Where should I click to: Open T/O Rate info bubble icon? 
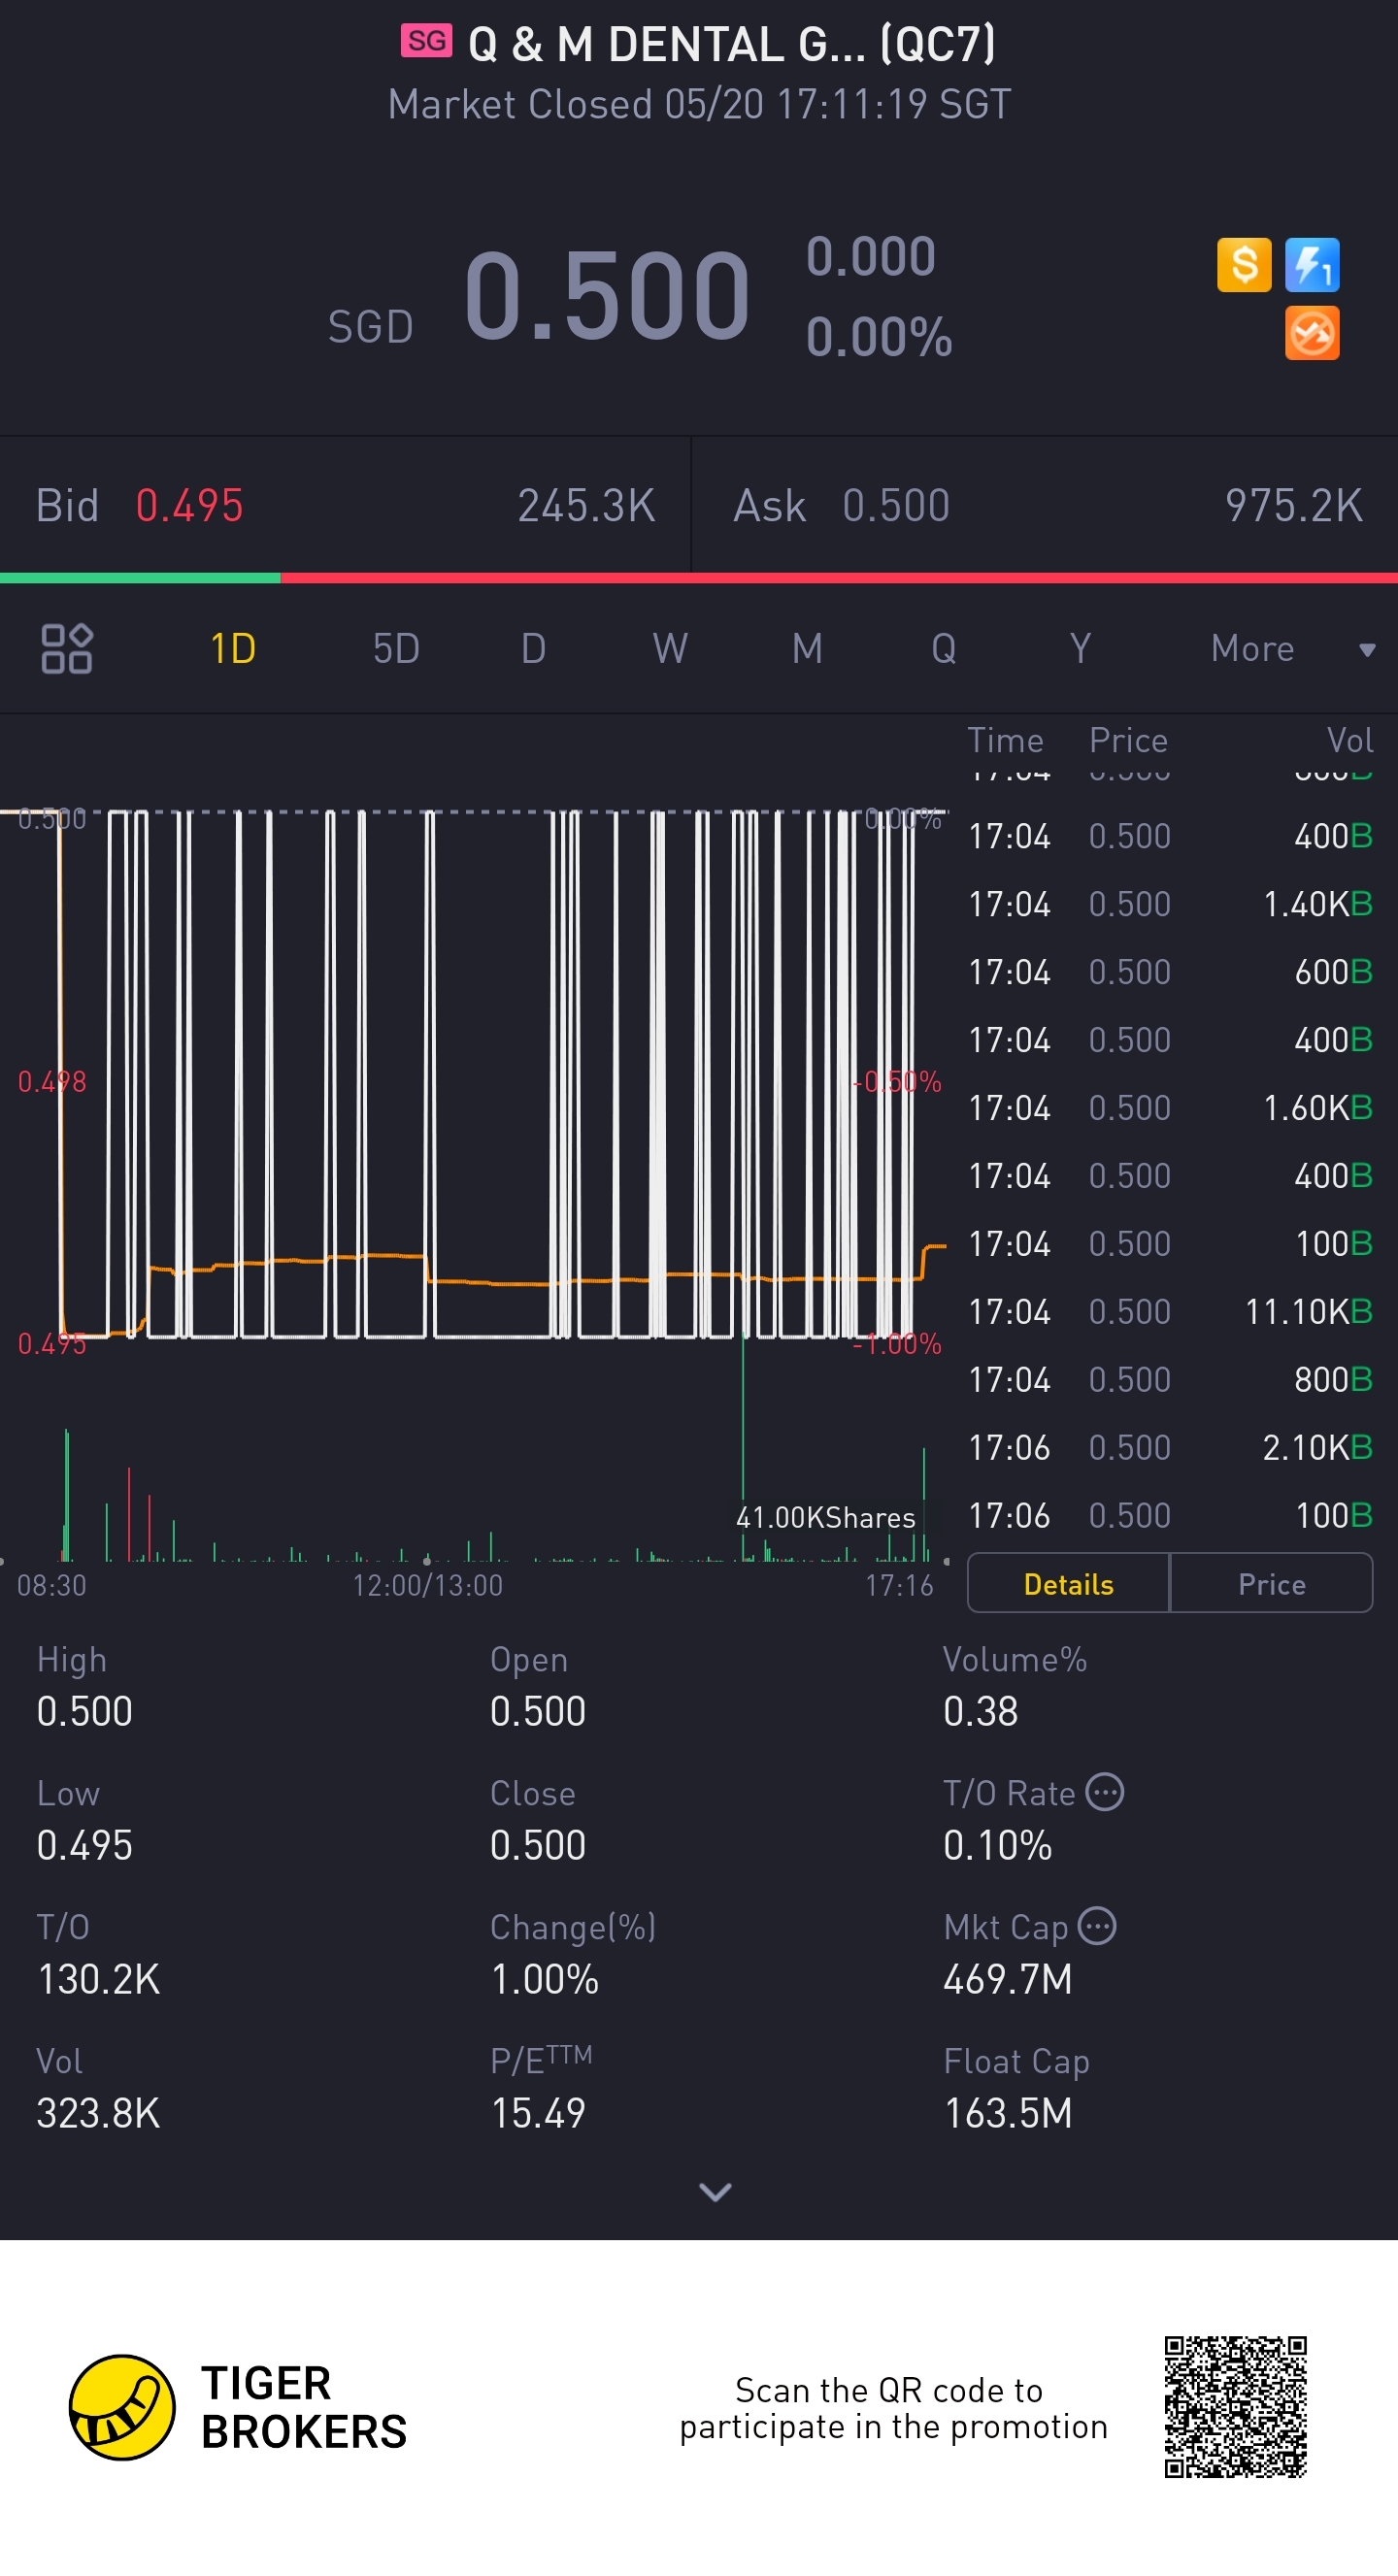[x=1104, y=1792]
